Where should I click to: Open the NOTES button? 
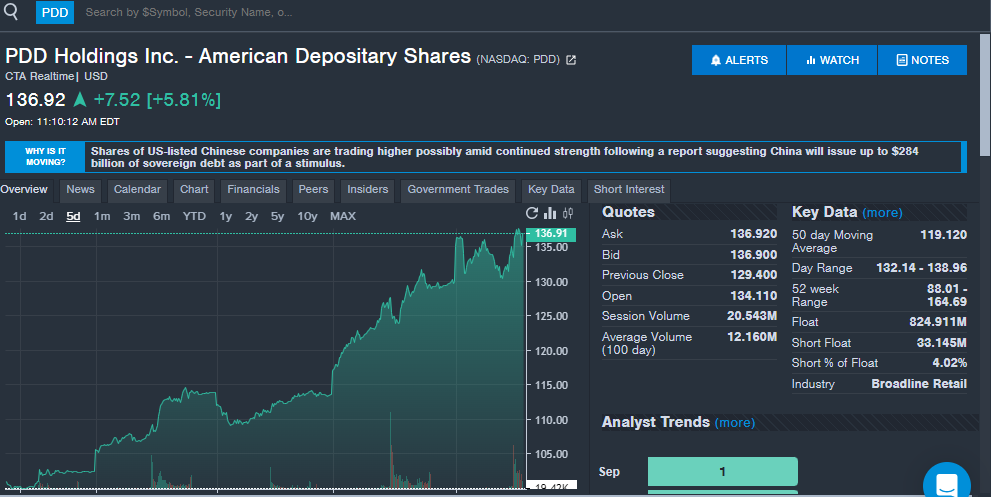point(923,60)
